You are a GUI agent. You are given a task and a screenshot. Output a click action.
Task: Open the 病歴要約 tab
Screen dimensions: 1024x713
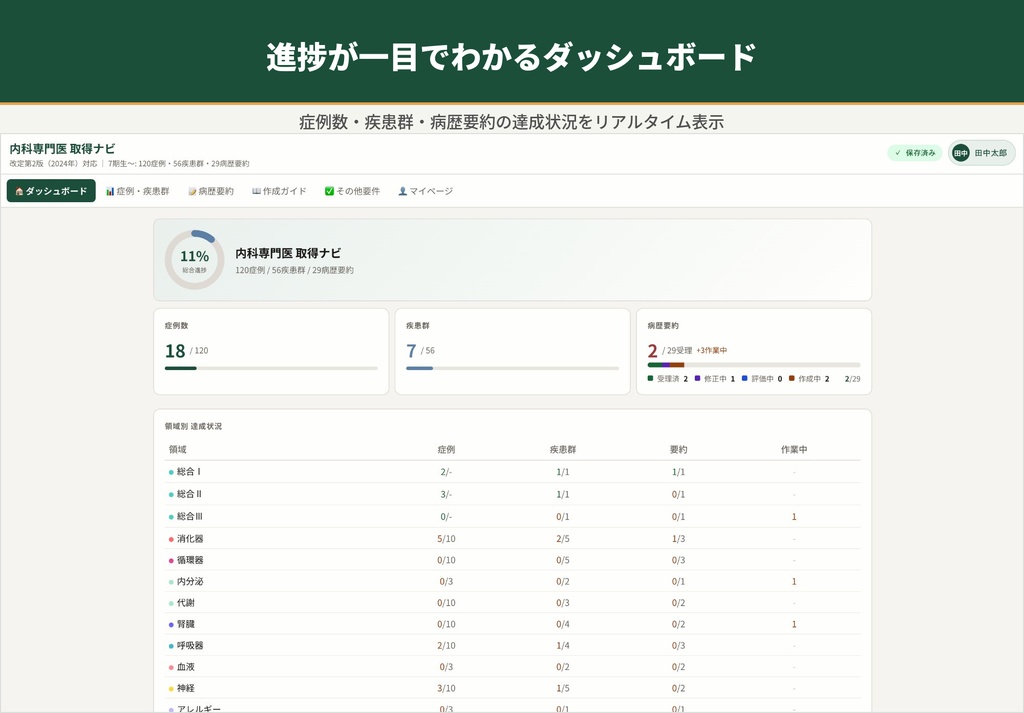click(x=211, y=191)
